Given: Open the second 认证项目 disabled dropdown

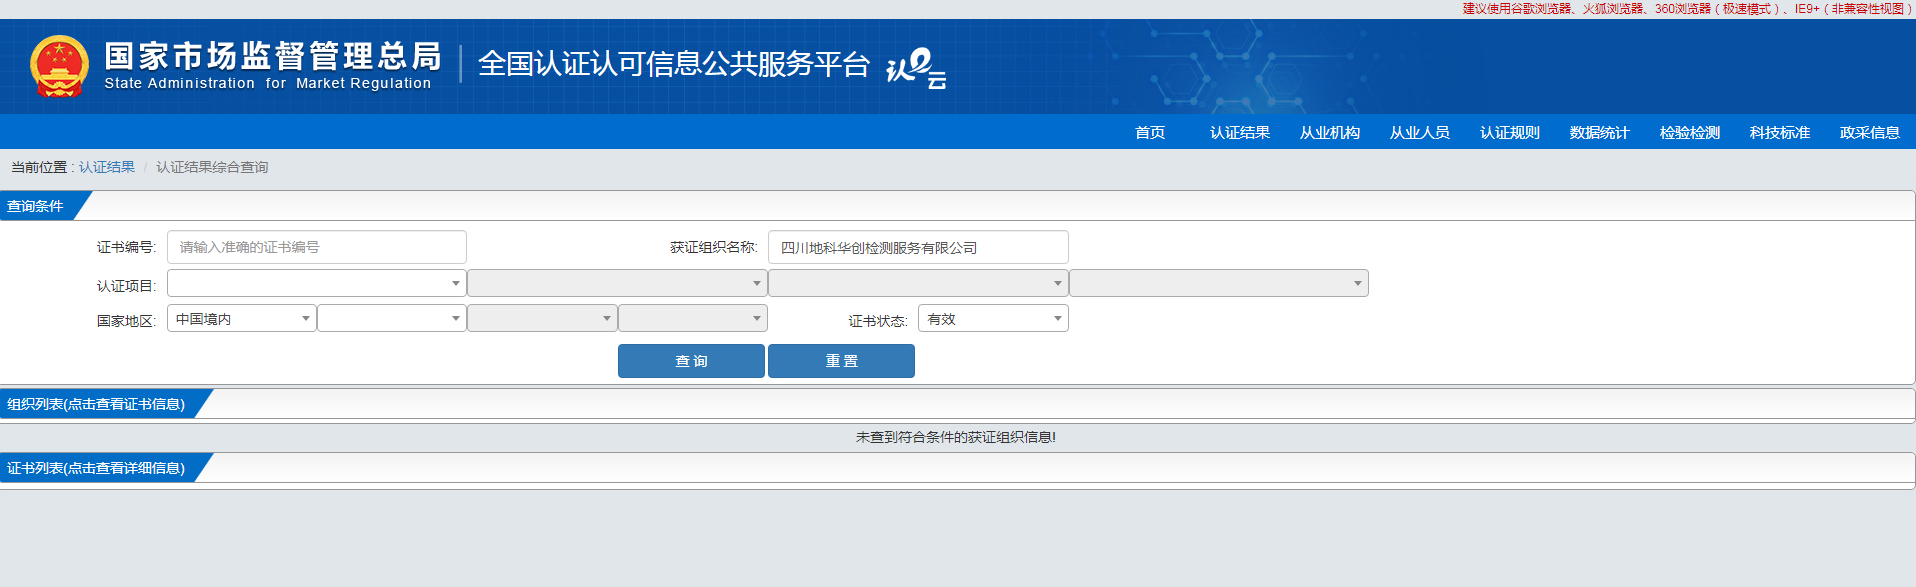Looking at the screenshot, I should (617, 283).
